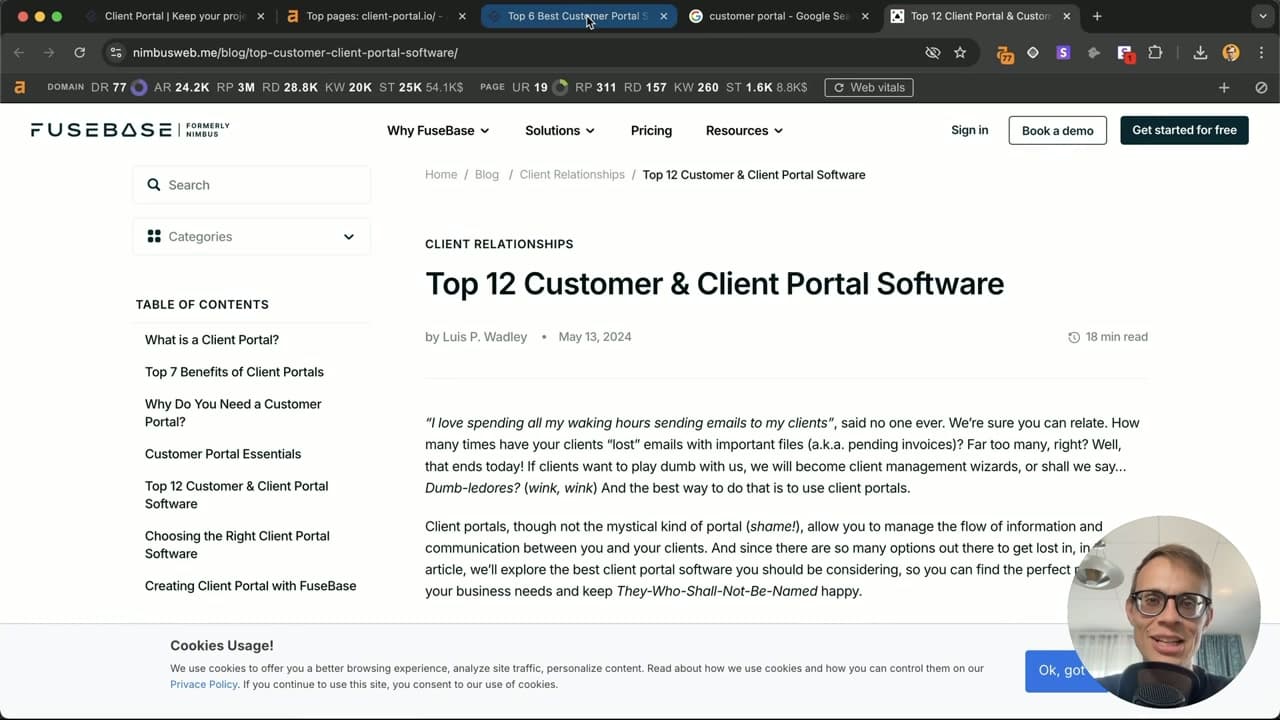
Task: Jump to Top 7 Benefits of Client Portals
Action: click(234, 372)
